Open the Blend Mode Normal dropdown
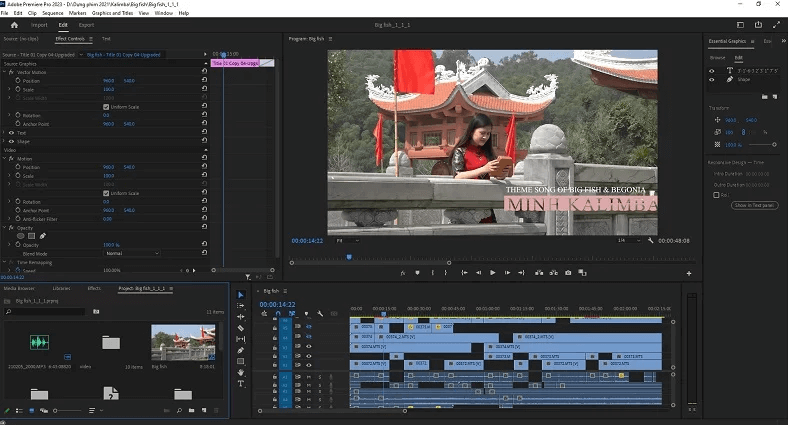The width and height of the screenshot is (788, 425). pos(132,253)
